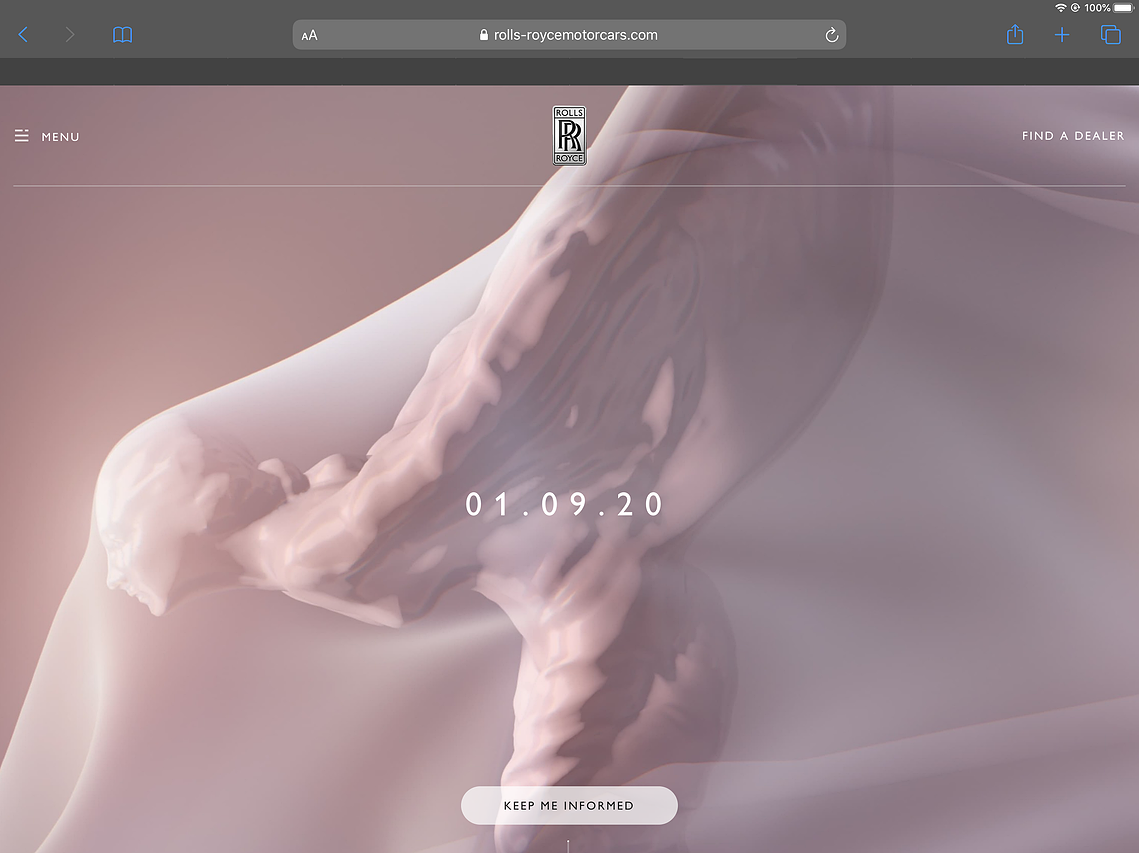Click the rolls-roycemotorcars.com address field
The height and width of the screenshot is (853, 1139).
click(569, 35)
